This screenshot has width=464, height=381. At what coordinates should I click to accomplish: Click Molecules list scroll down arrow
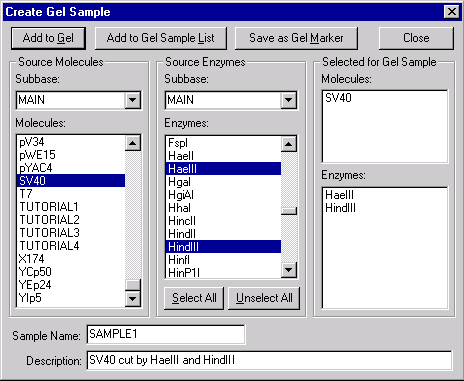click(133, 298)
